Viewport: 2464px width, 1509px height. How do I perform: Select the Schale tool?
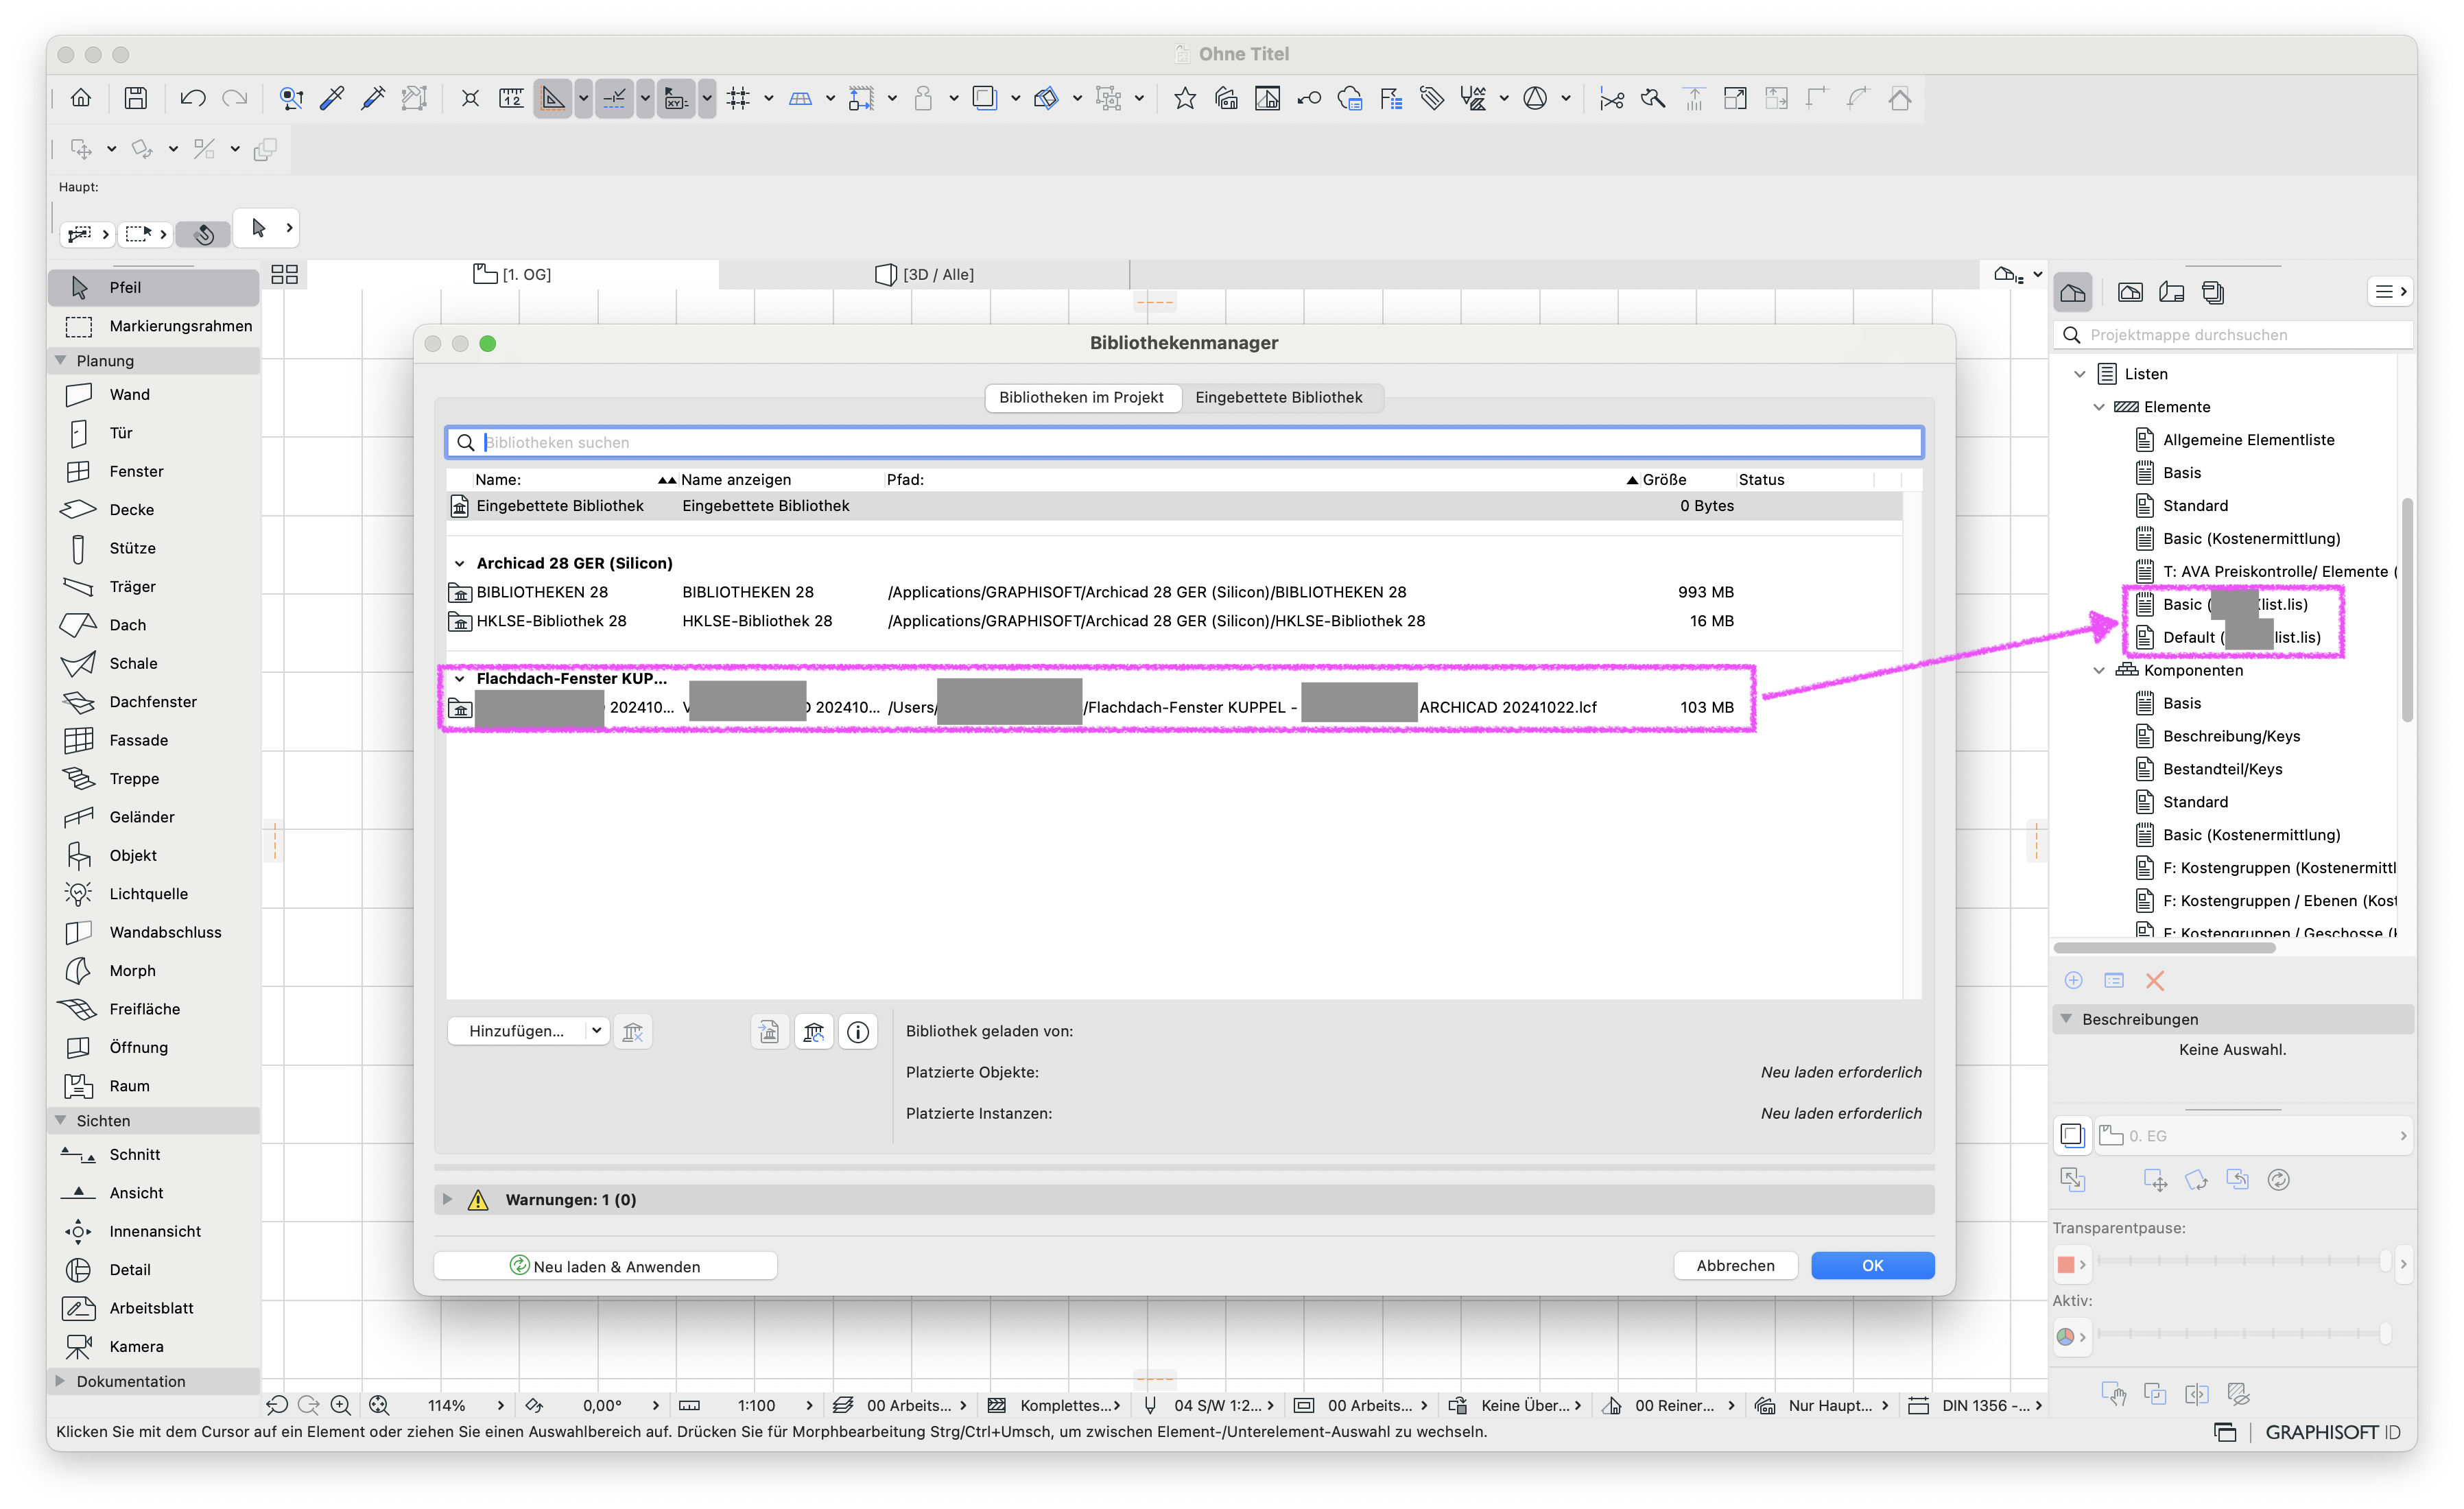click(x=153, y=663)
